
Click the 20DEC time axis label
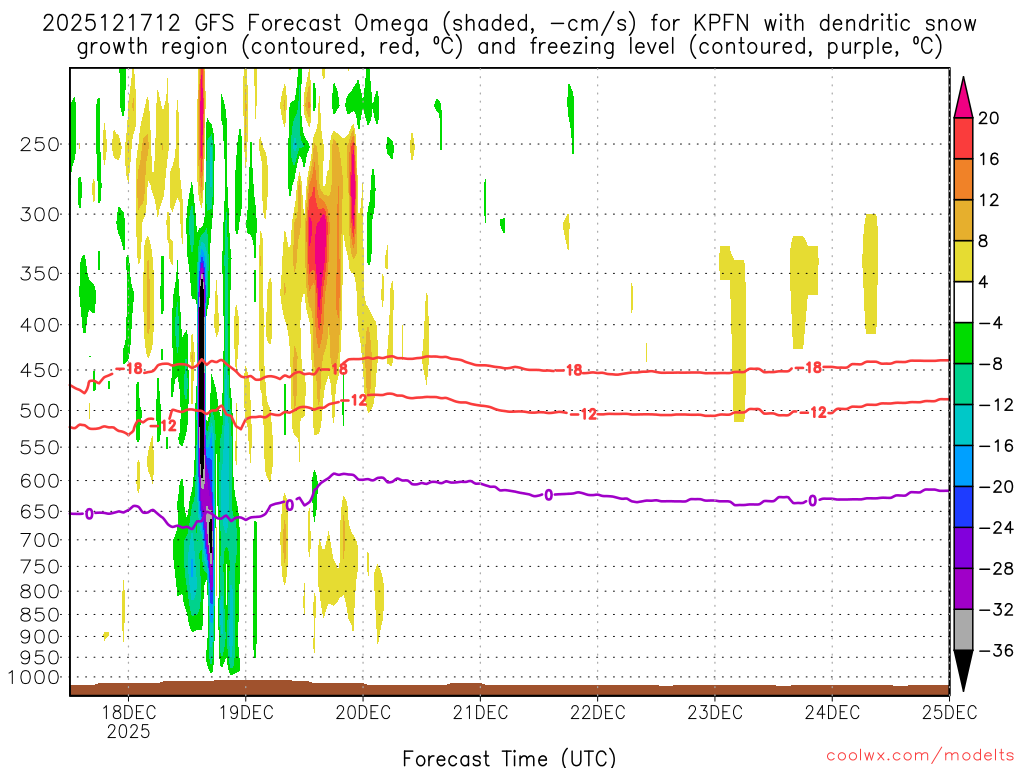point(363,712)
